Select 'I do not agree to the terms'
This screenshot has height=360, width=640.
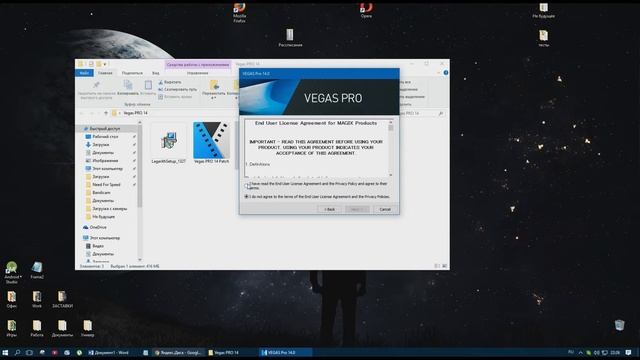247,197
